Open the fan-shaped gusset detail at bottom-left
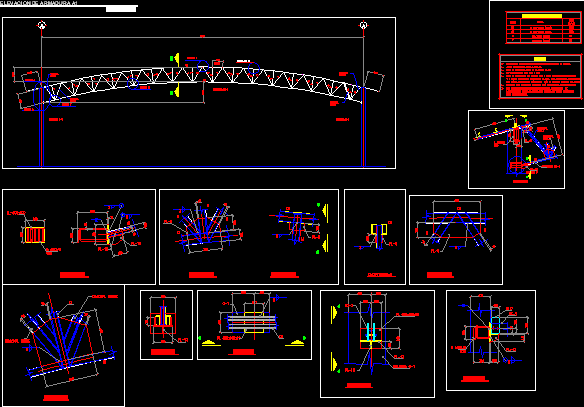 pos(64,345)
